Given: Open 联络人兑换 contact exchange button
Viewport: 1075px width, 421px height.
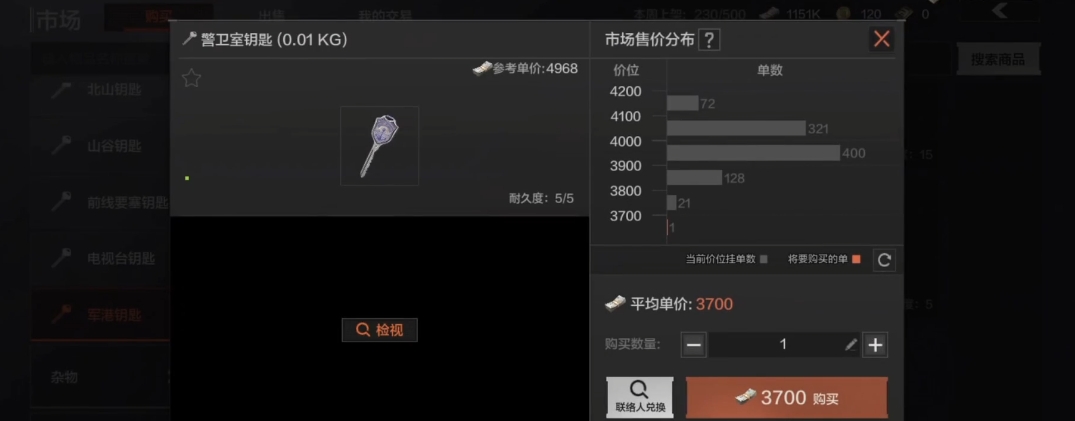Looking at the screenshot, I should pyautogui.click(x=640, y=398).
